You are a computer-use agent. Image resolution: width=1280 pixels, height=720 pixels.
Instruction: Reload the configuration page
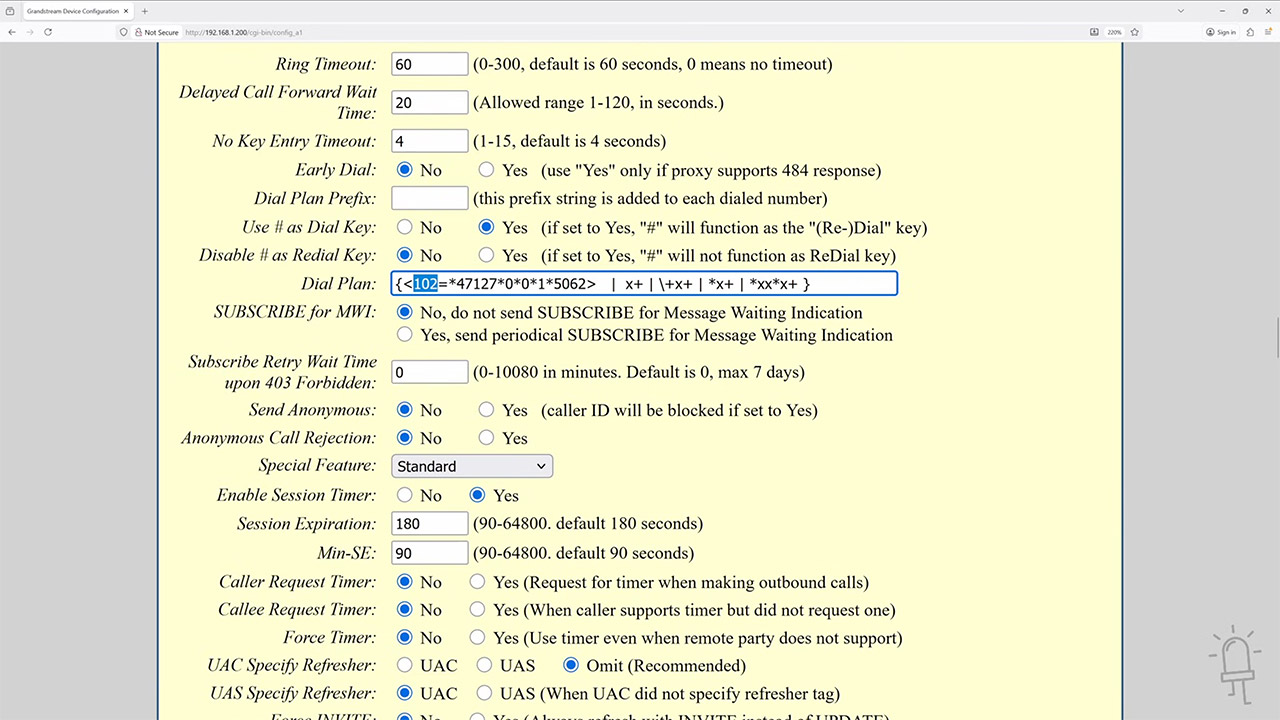(47, 32)
